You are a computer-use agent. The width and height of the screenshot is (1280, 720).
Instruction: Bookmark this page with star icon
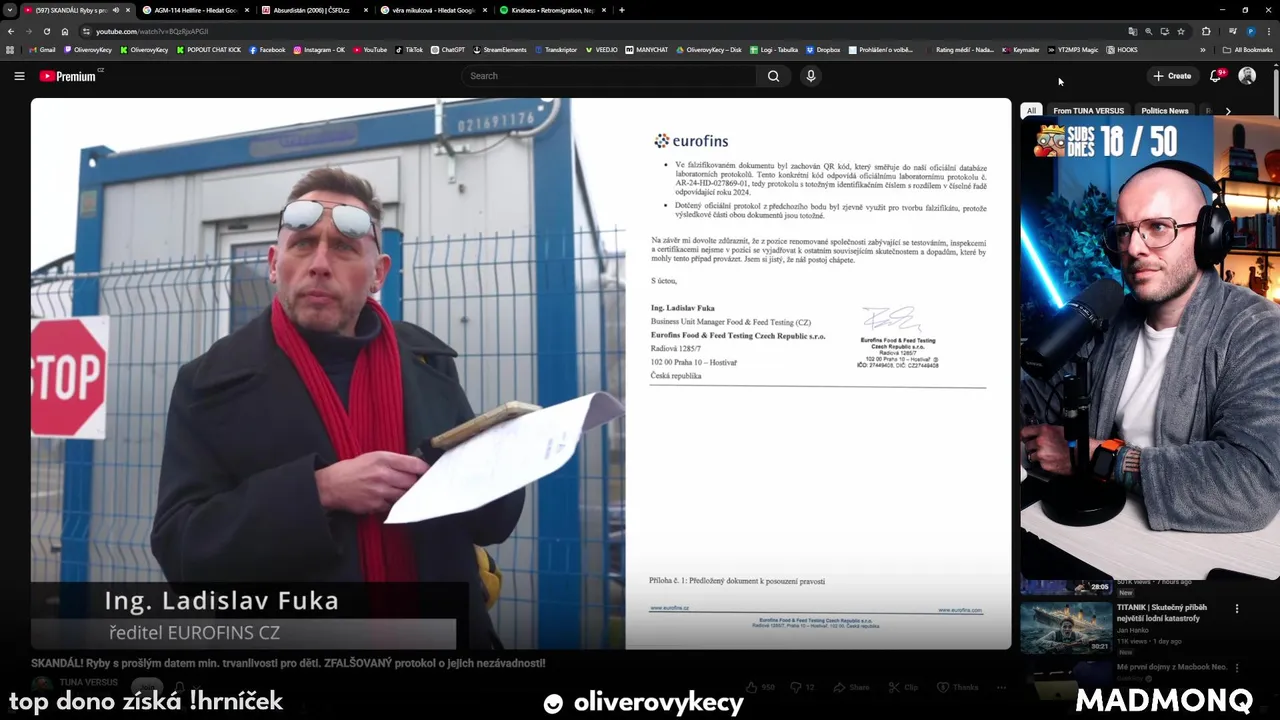[1181, 31]
